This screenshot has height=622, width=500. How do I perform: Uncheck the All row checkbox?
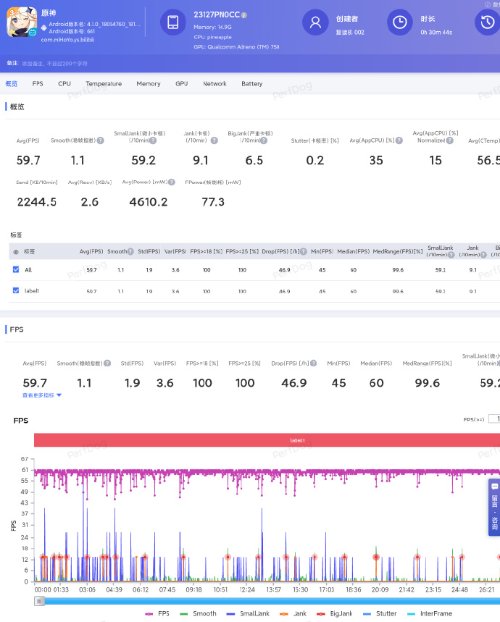(16, 269)
